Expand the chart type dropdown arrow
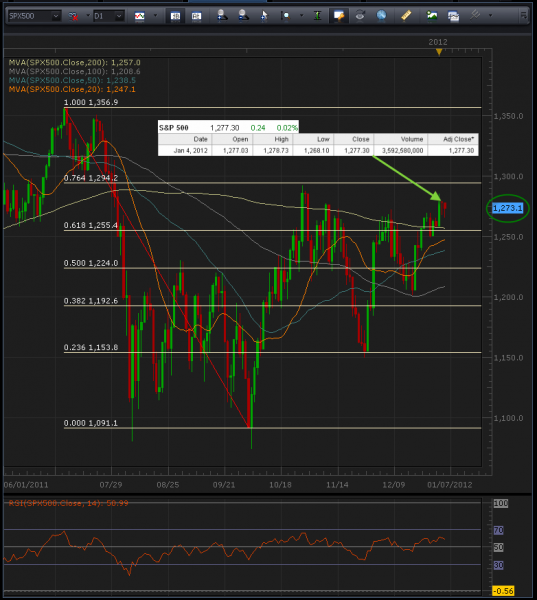This screenshot has width=537, height=600. coord(155,16)
